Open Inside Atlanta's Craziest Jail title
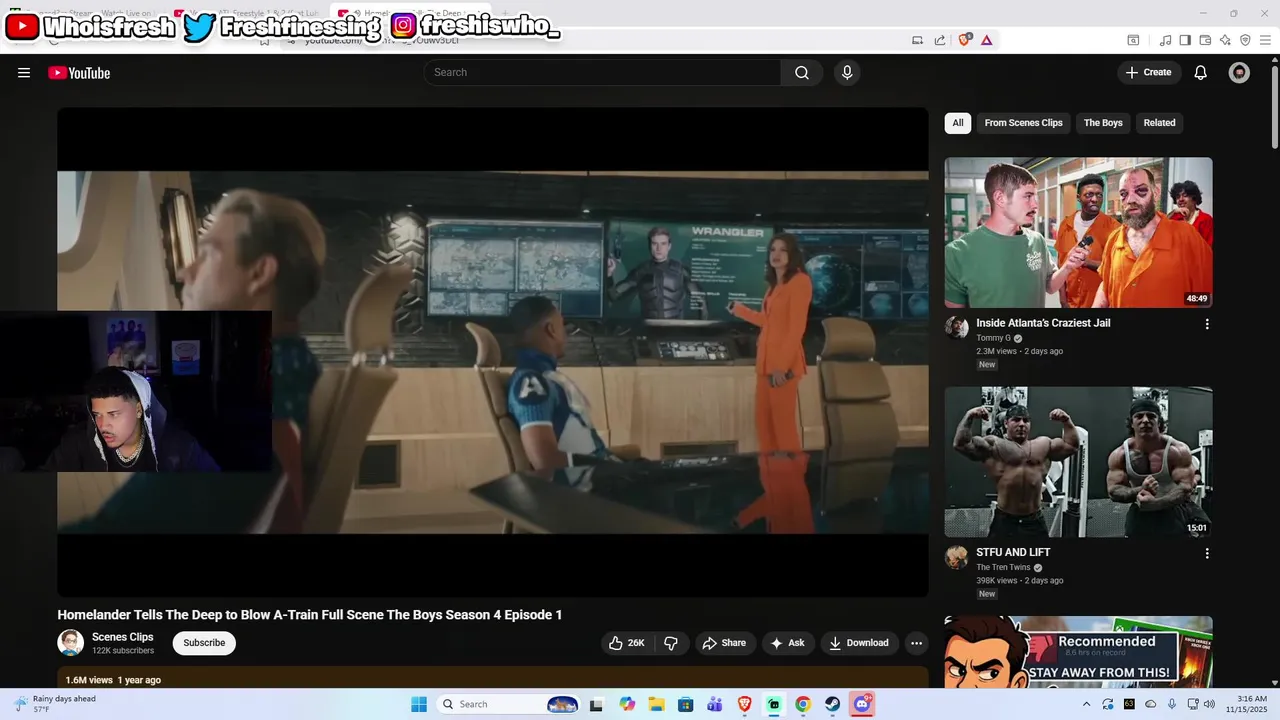Screen dimensions: 1280x720 (x=1043, y=323)
